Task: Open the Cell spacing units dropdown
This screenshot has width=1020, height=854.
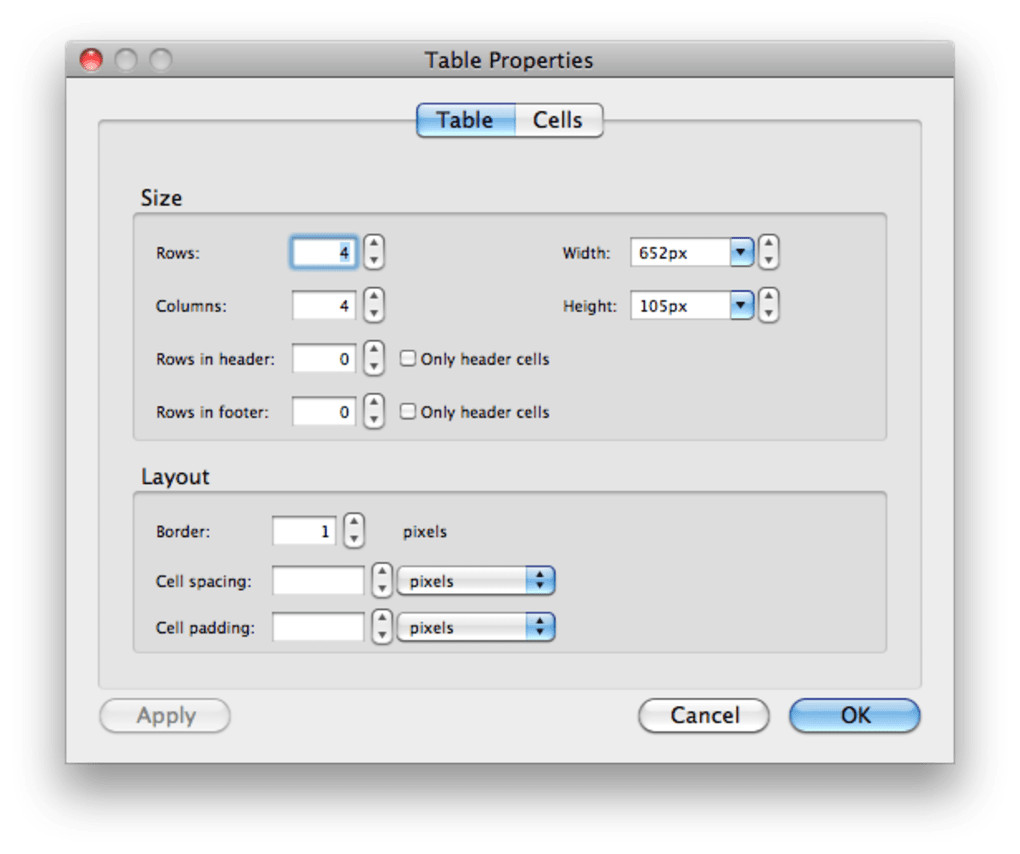Action: click(476, 581)
